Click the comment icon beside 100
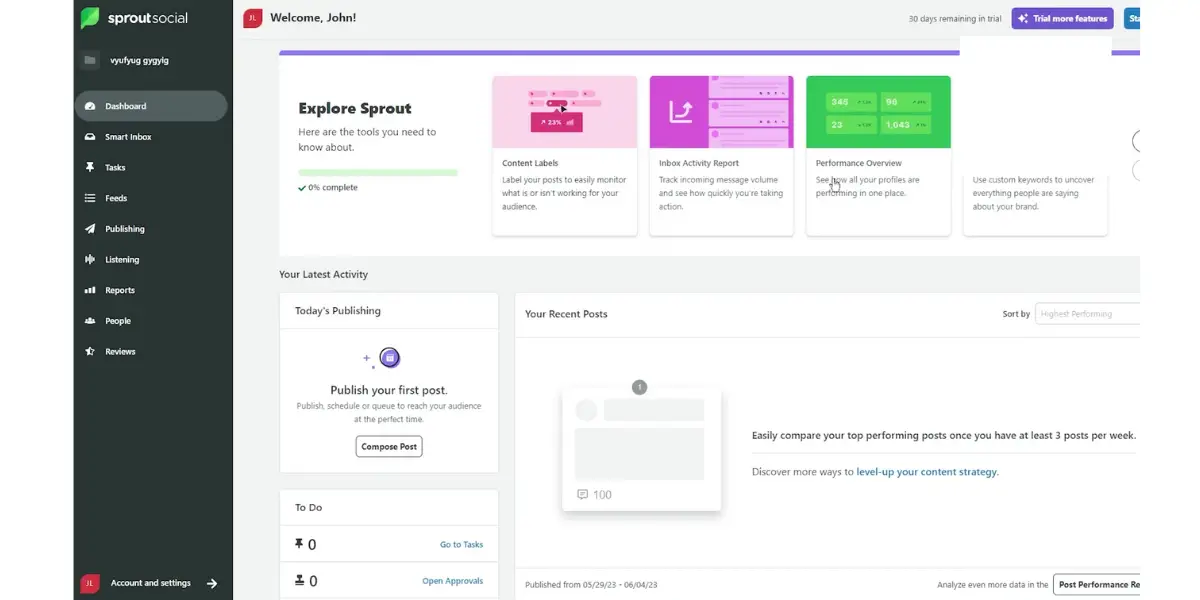The width and height of the screenshot is (1200, 600). (583, 494)
